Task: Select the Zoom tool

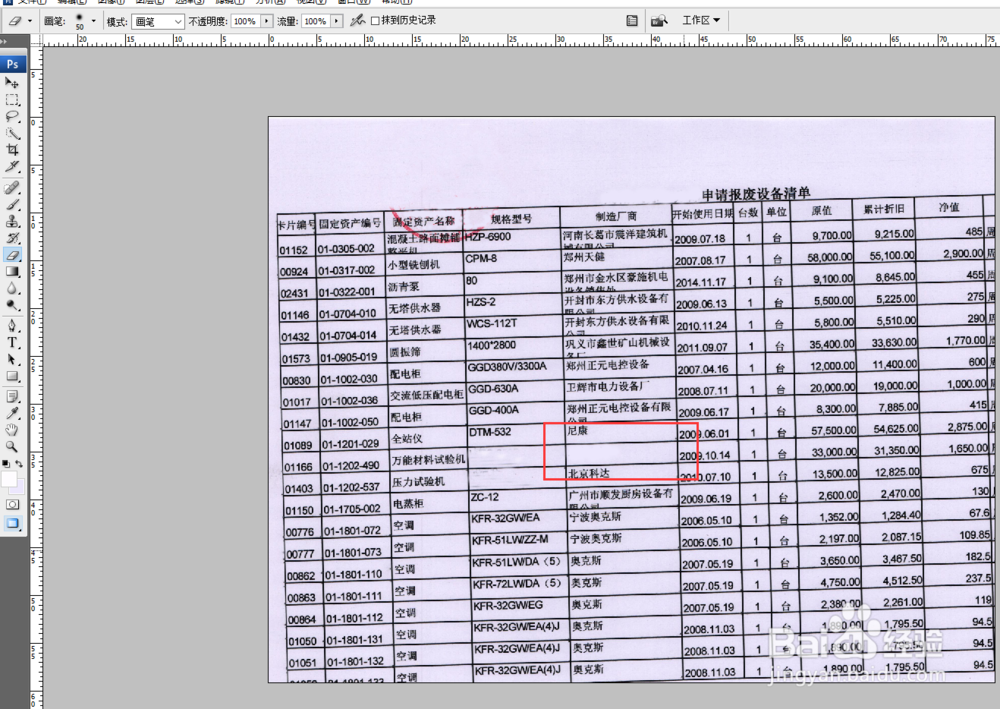Action: [12, 446]
